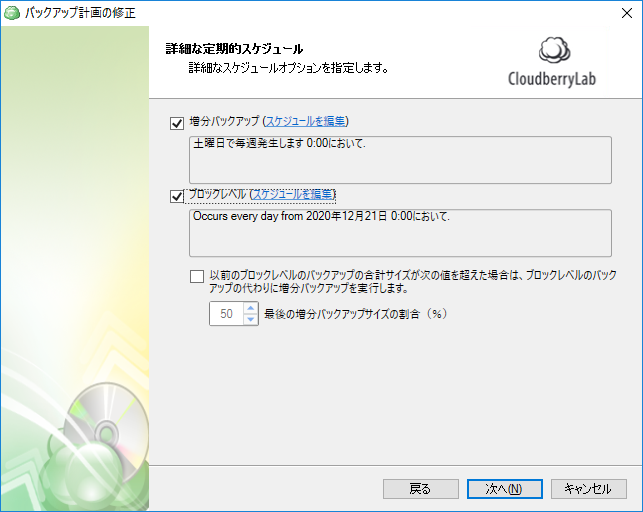Click the 詳細な定期的スケジュール heading
Viewport: 643px width, 512px height.
[x=234, y=49]
